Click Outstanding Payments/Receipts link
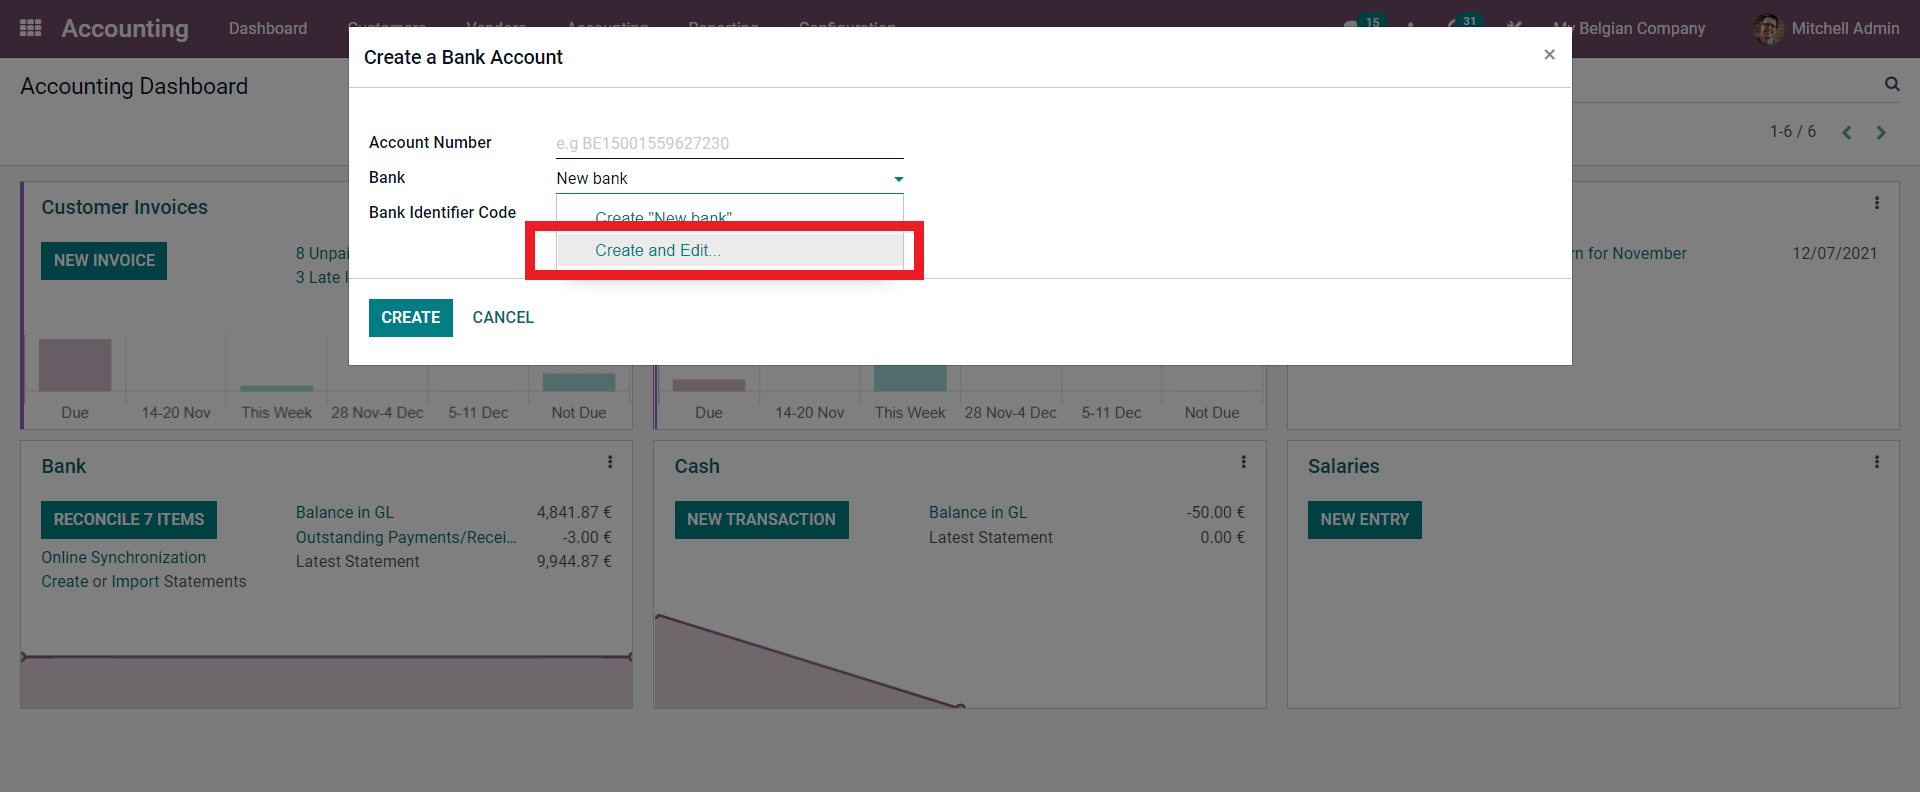This screenshot has height=792, width=1920. pyautogui.click(x=406, y=537)
